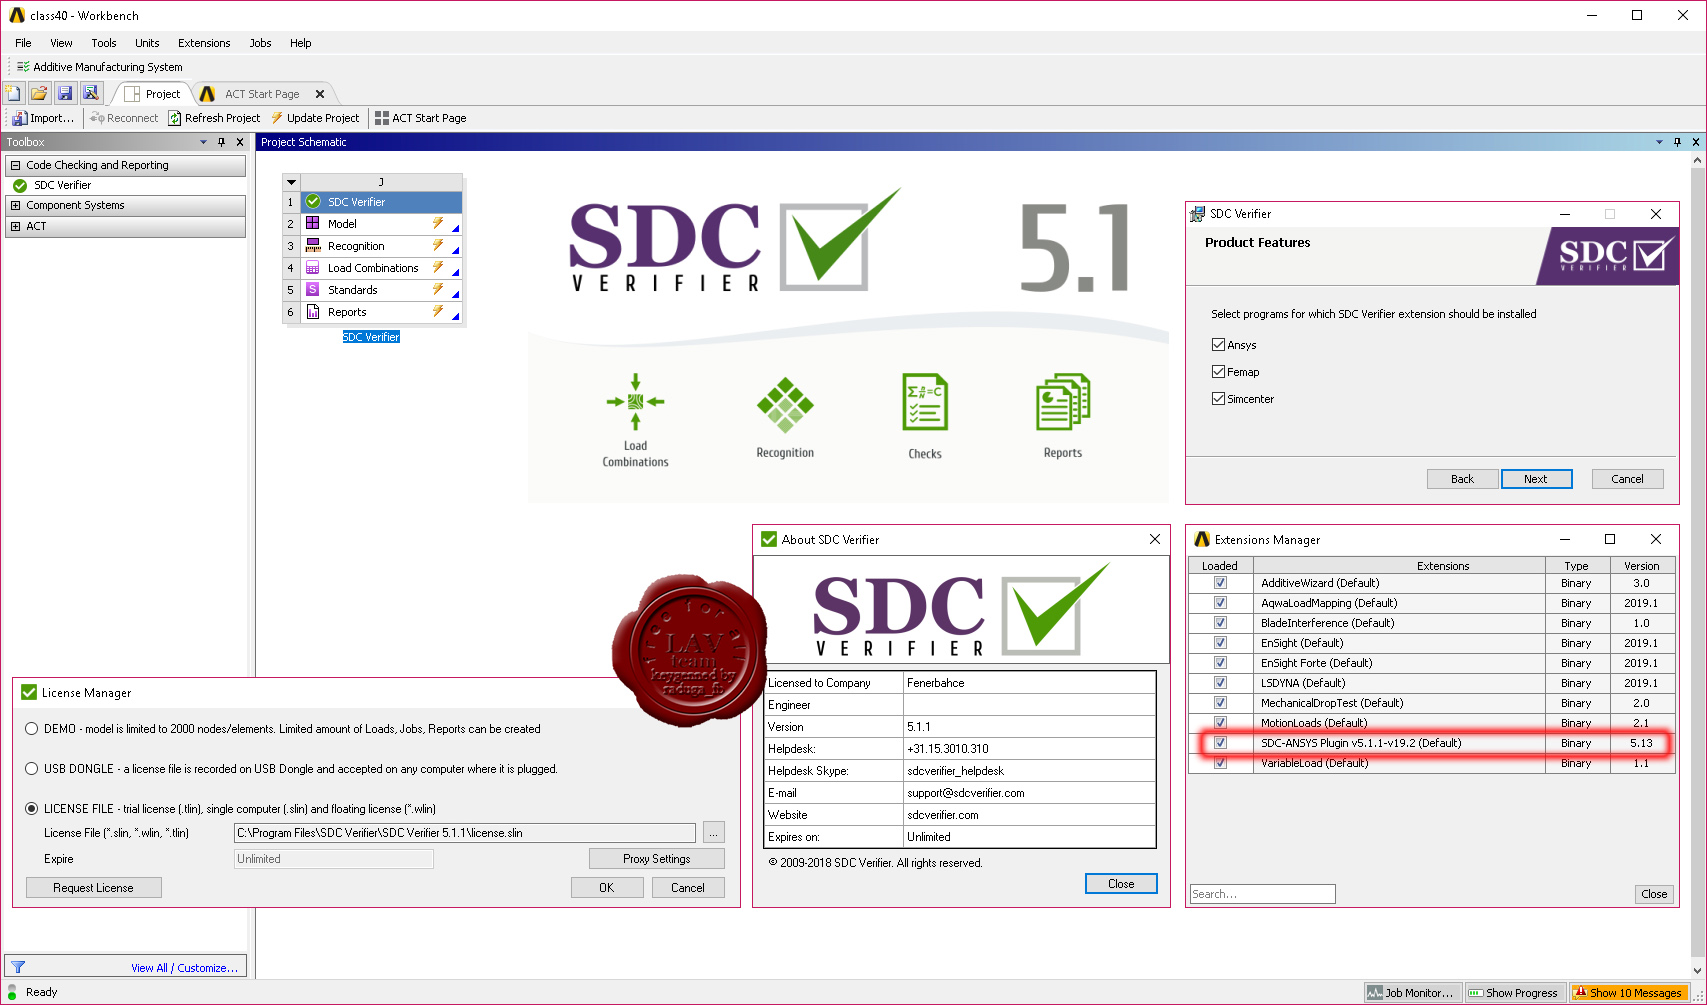Open the File menu

[x=23, y=43]
